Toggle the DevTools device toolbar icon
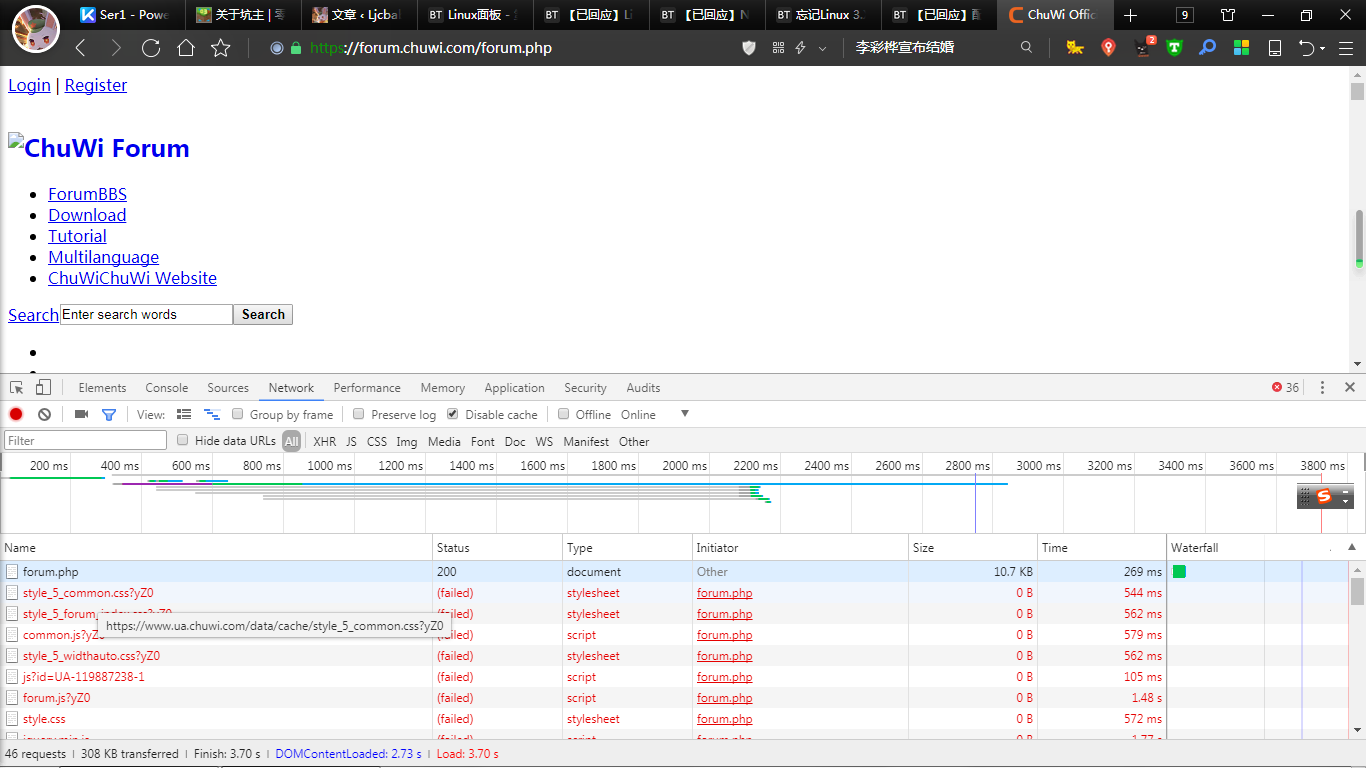 click(x=43, y=388)
